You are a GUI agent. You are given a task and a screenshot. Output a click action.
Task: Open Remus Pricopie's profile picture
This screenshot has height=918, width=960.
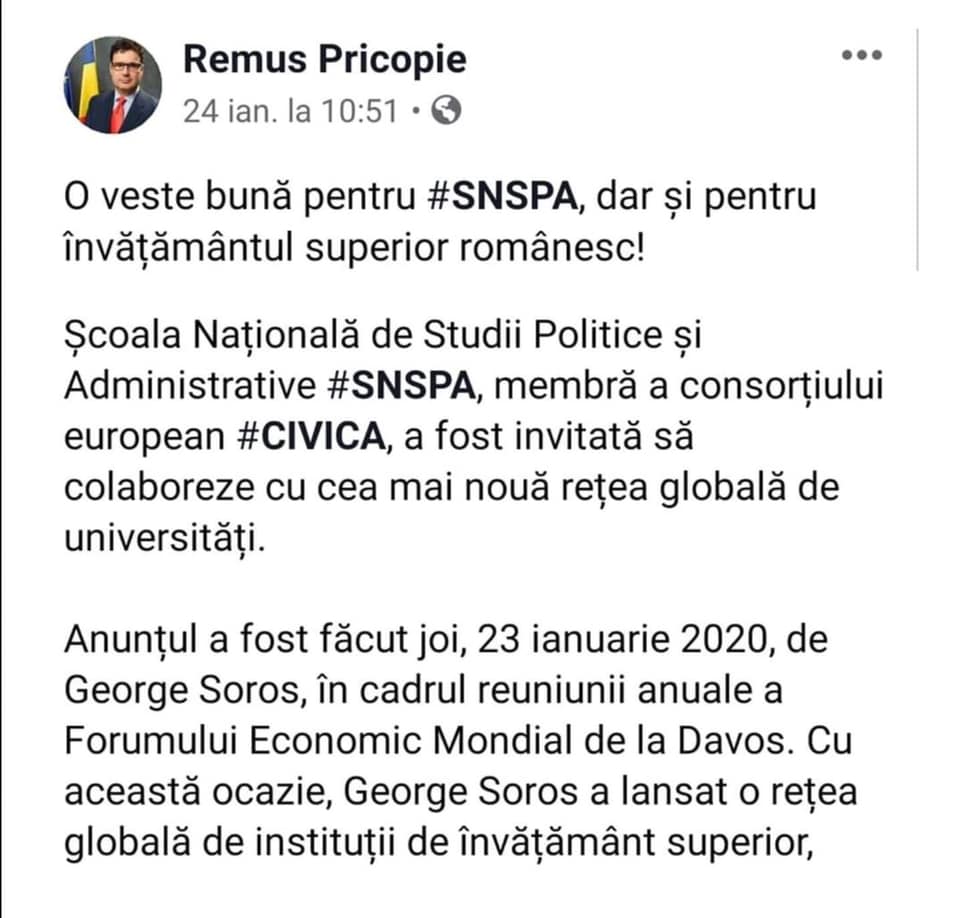(x=113, y=85)
